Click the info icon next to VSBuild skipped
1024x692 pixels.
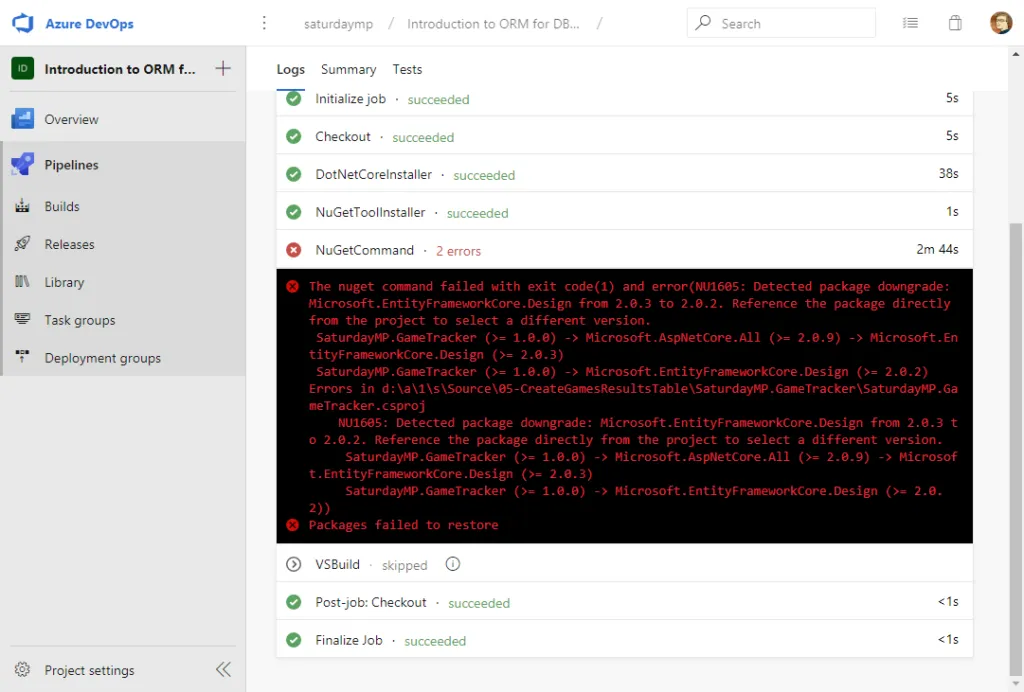tap(453, 563)
